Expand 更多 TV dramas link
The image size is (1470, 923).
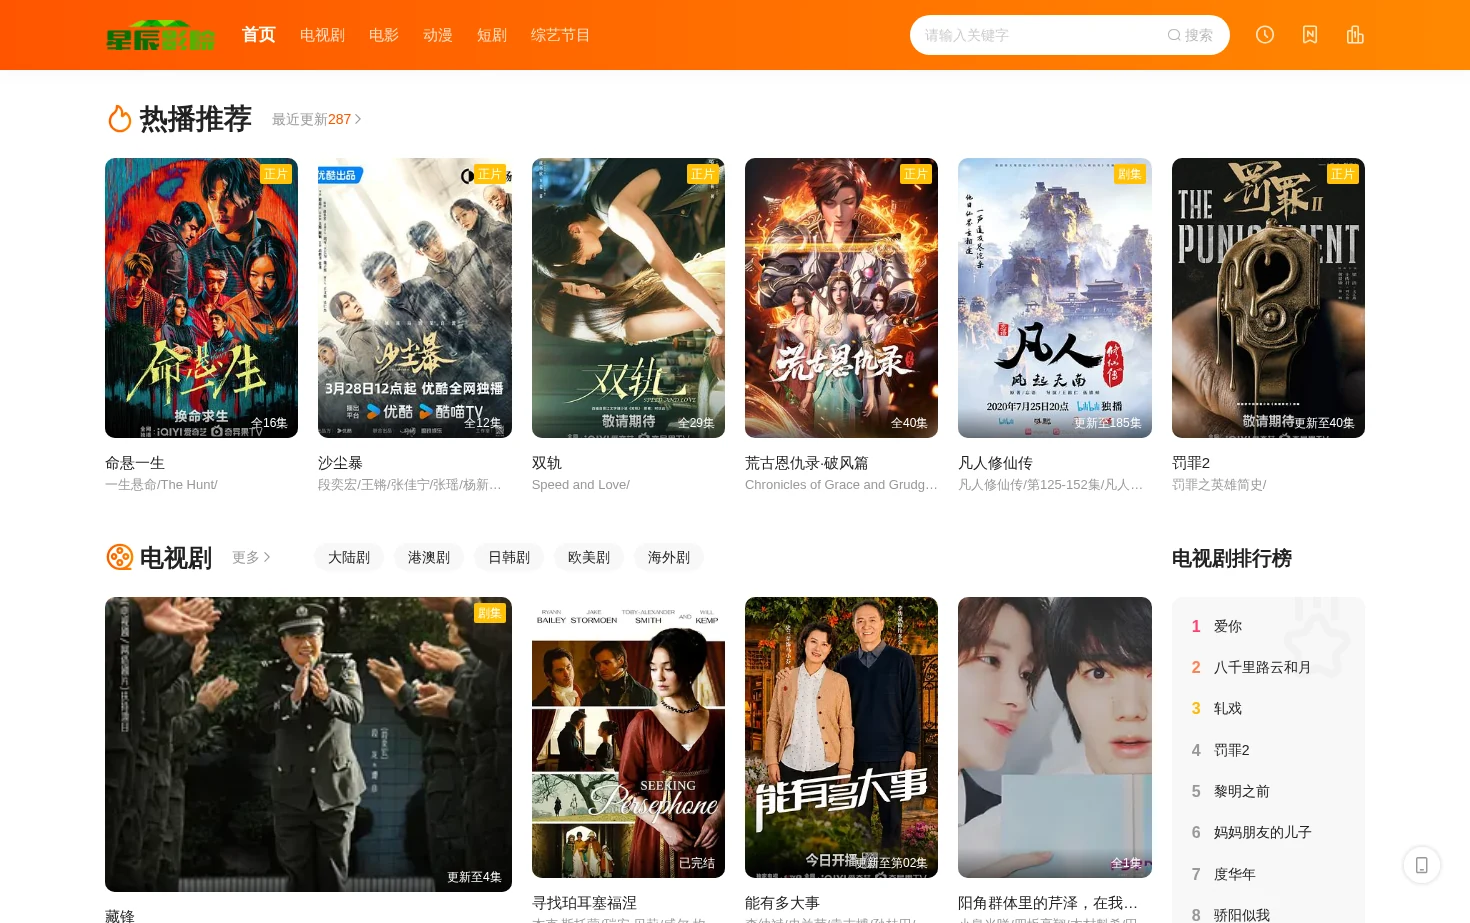[251, 557]
